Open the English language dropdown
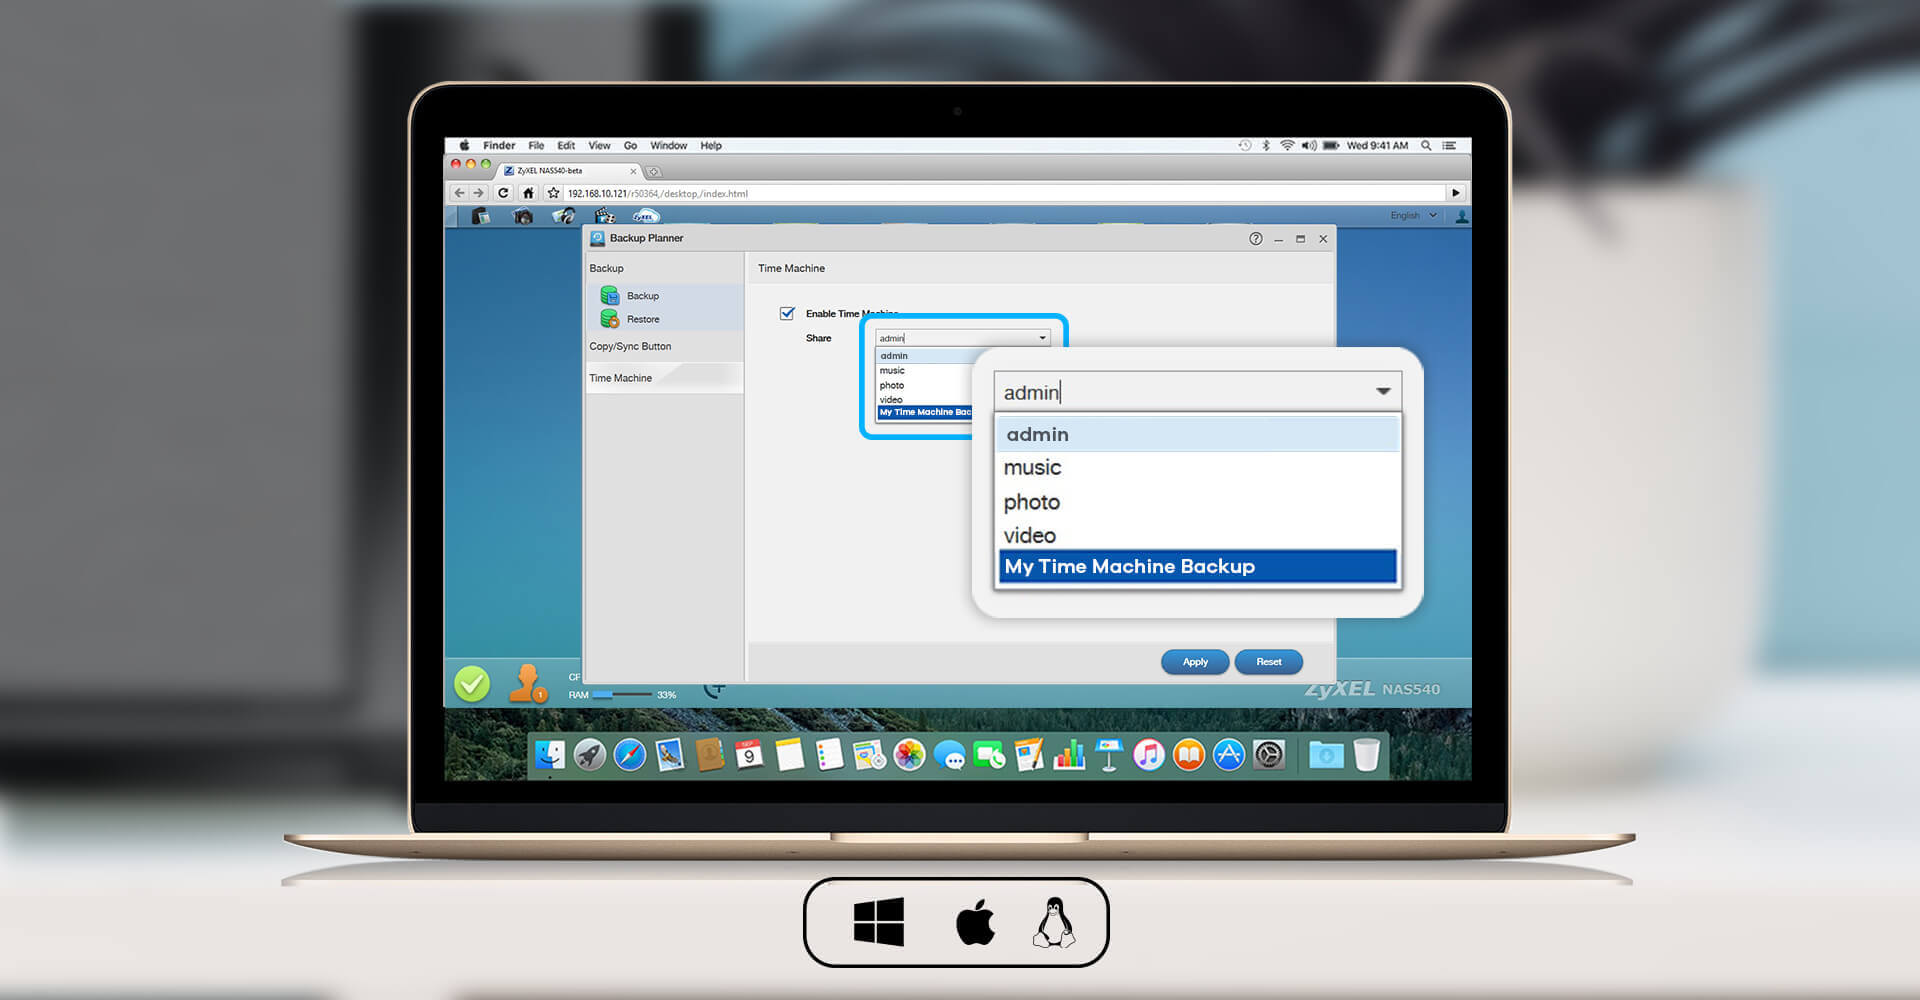The height and width of the screenshot is (1000, 1920). [1413, 216]
